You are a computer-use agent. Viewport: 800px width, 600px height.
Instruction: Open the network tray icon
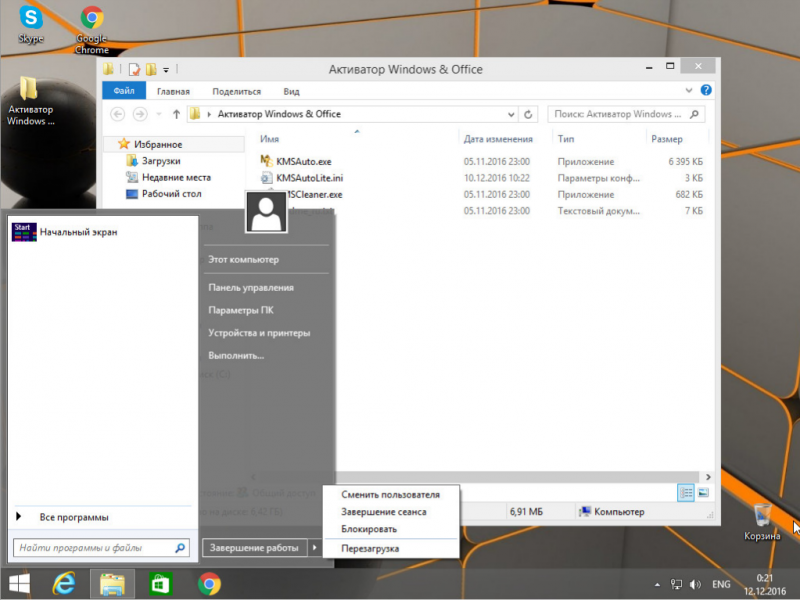677,585
